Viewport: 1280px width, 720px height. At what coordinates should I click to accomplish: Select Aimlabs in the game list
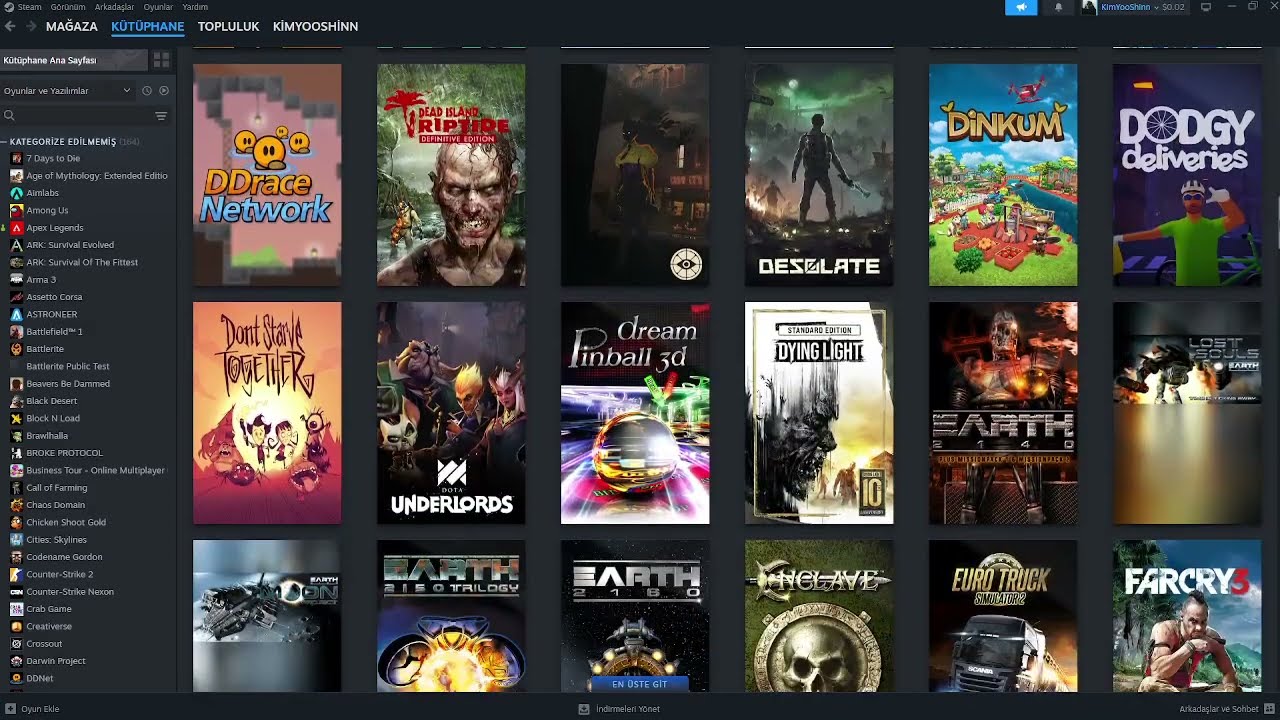click(43, 193)
